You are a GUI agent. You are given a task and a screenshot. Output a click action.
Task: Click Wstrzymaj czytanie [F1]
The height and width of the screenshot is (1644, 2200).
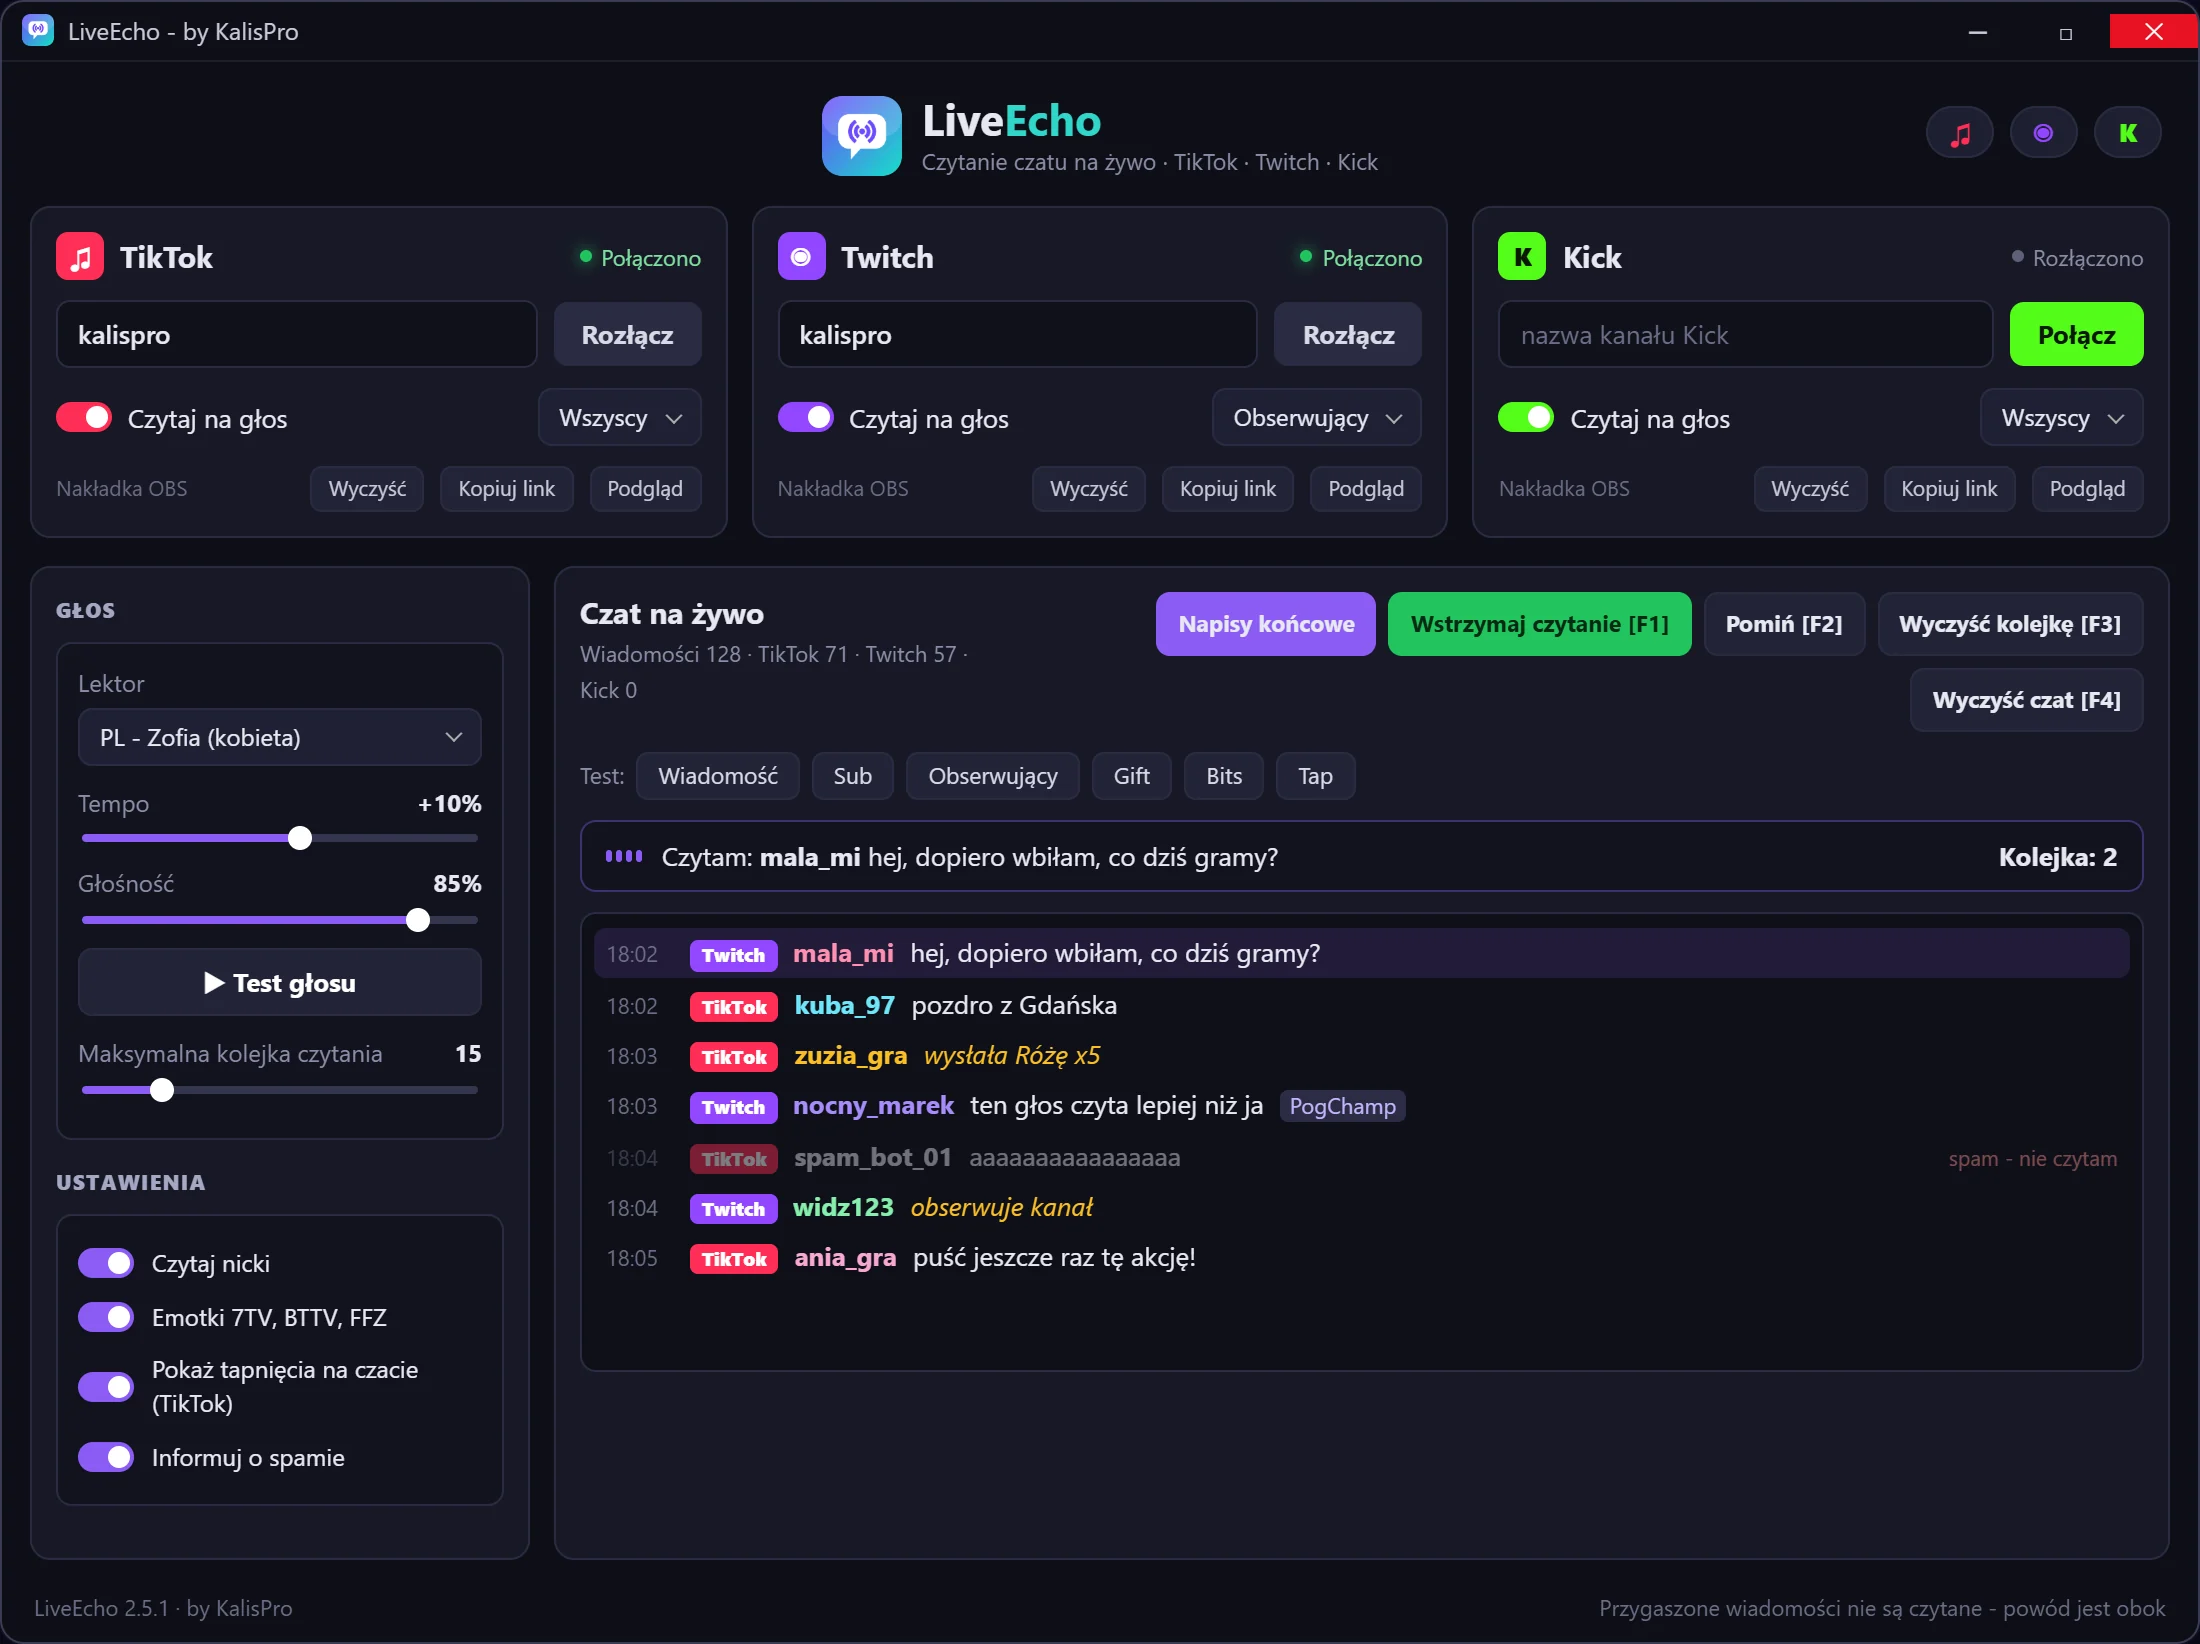(x=1539, y=625)
